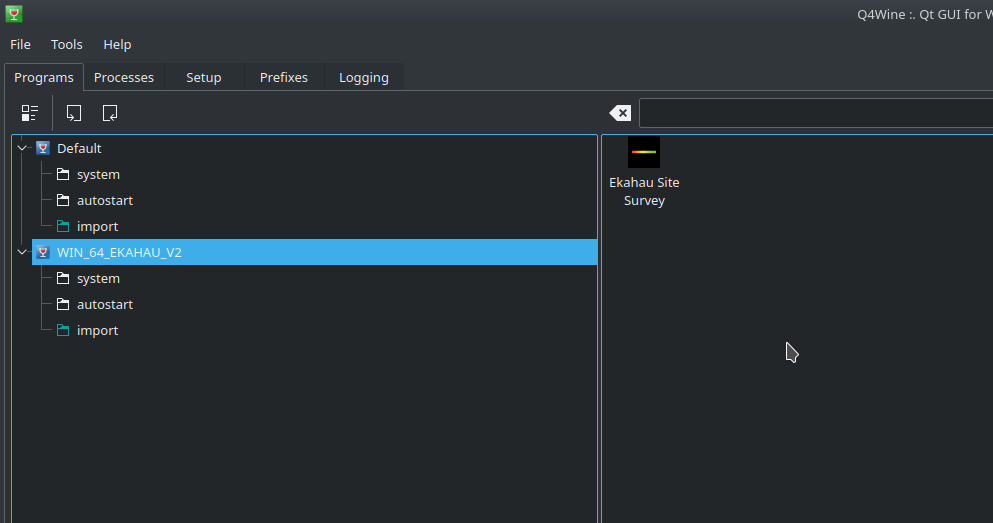Open the Tools menu
This screenshot has height=523, width=993.
pos(66,44)
